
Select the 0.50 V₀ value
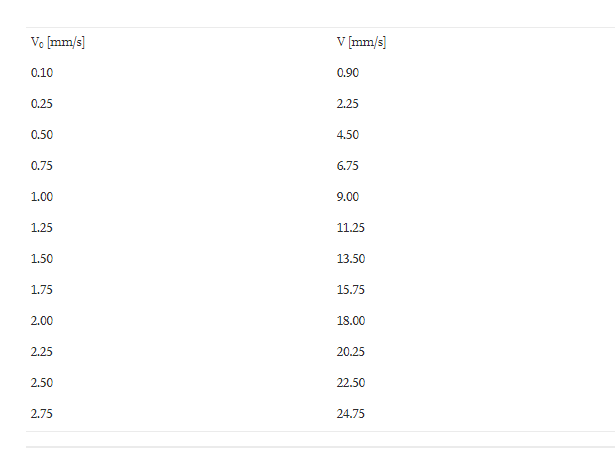pos(42,135)
